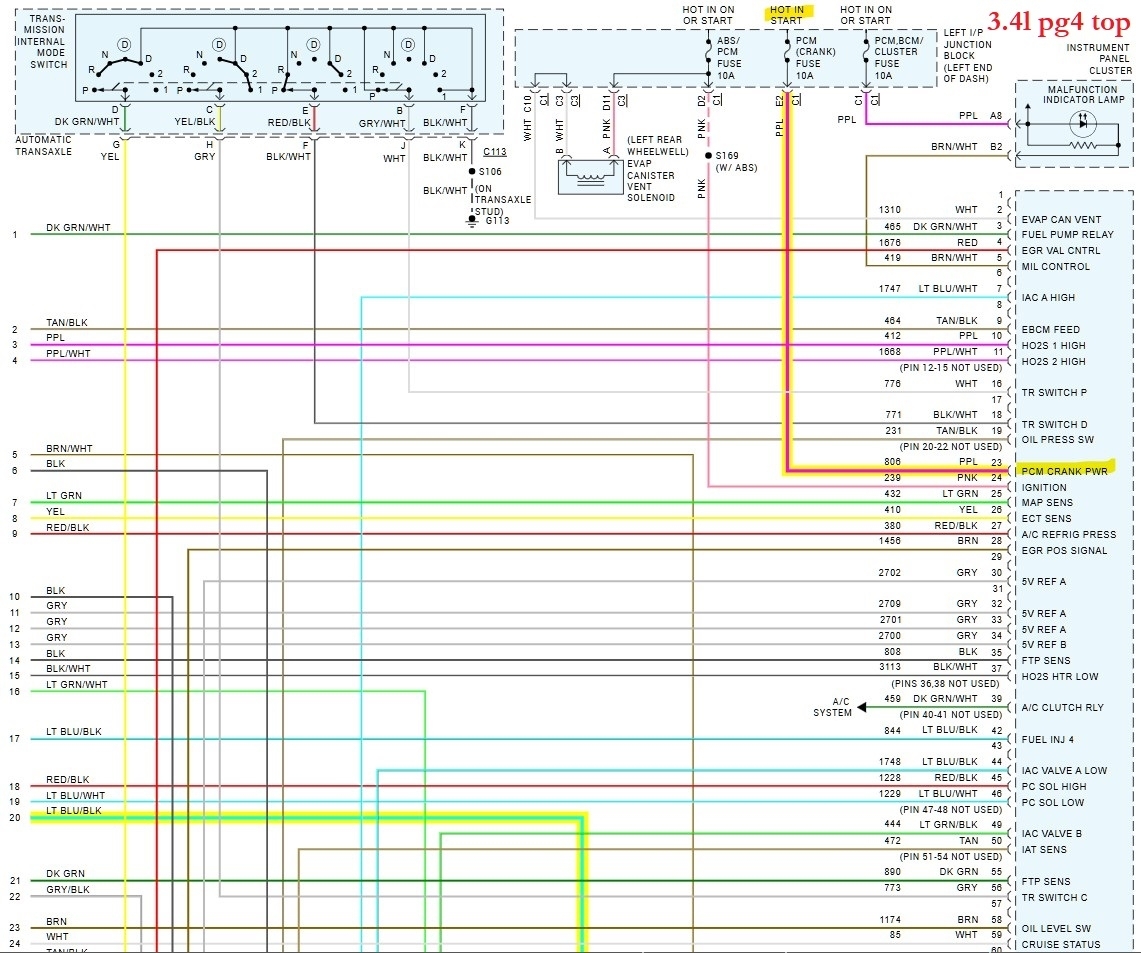
Task: Click the 'EGR POS SIGNAL' label
Action: pos(1064,551)
